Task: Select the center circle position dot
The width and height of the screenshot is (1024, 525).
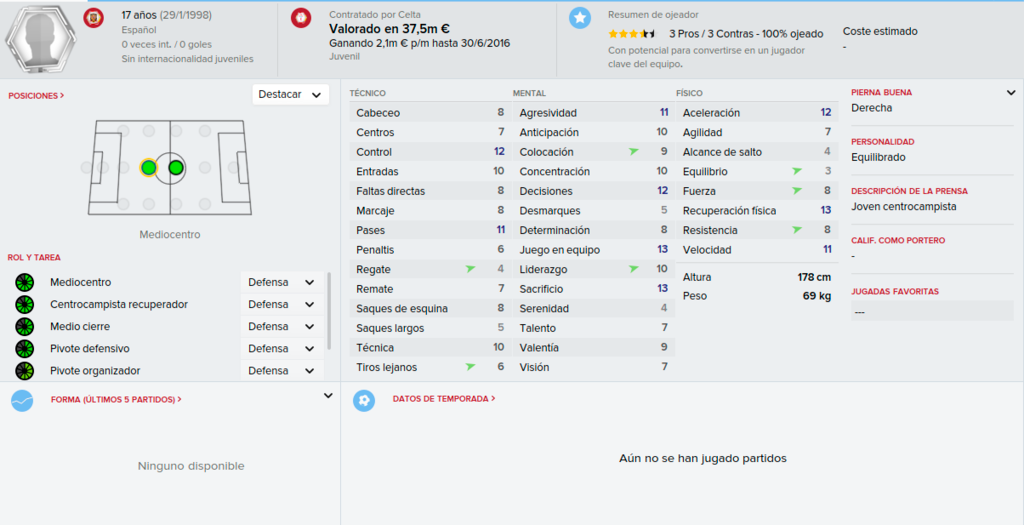Action: coord(176,168)
